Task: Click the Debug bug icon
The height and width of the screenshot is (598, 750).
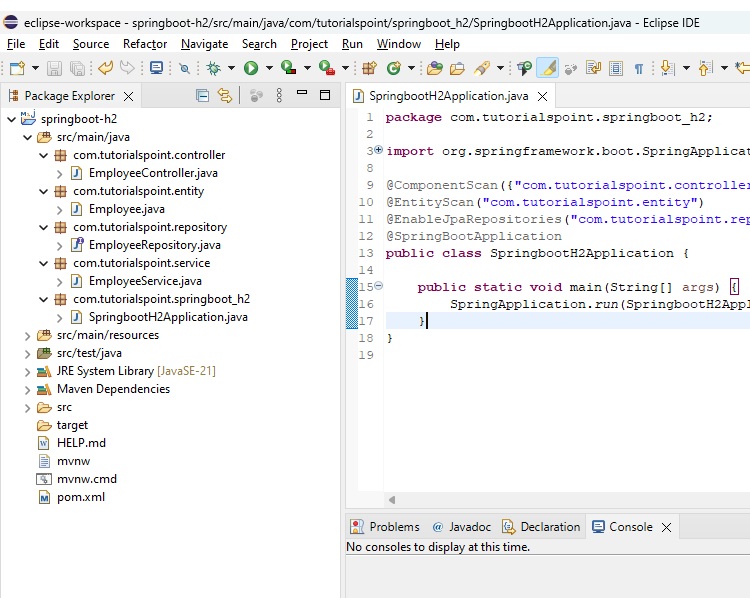Action: [x=213, y=68]
